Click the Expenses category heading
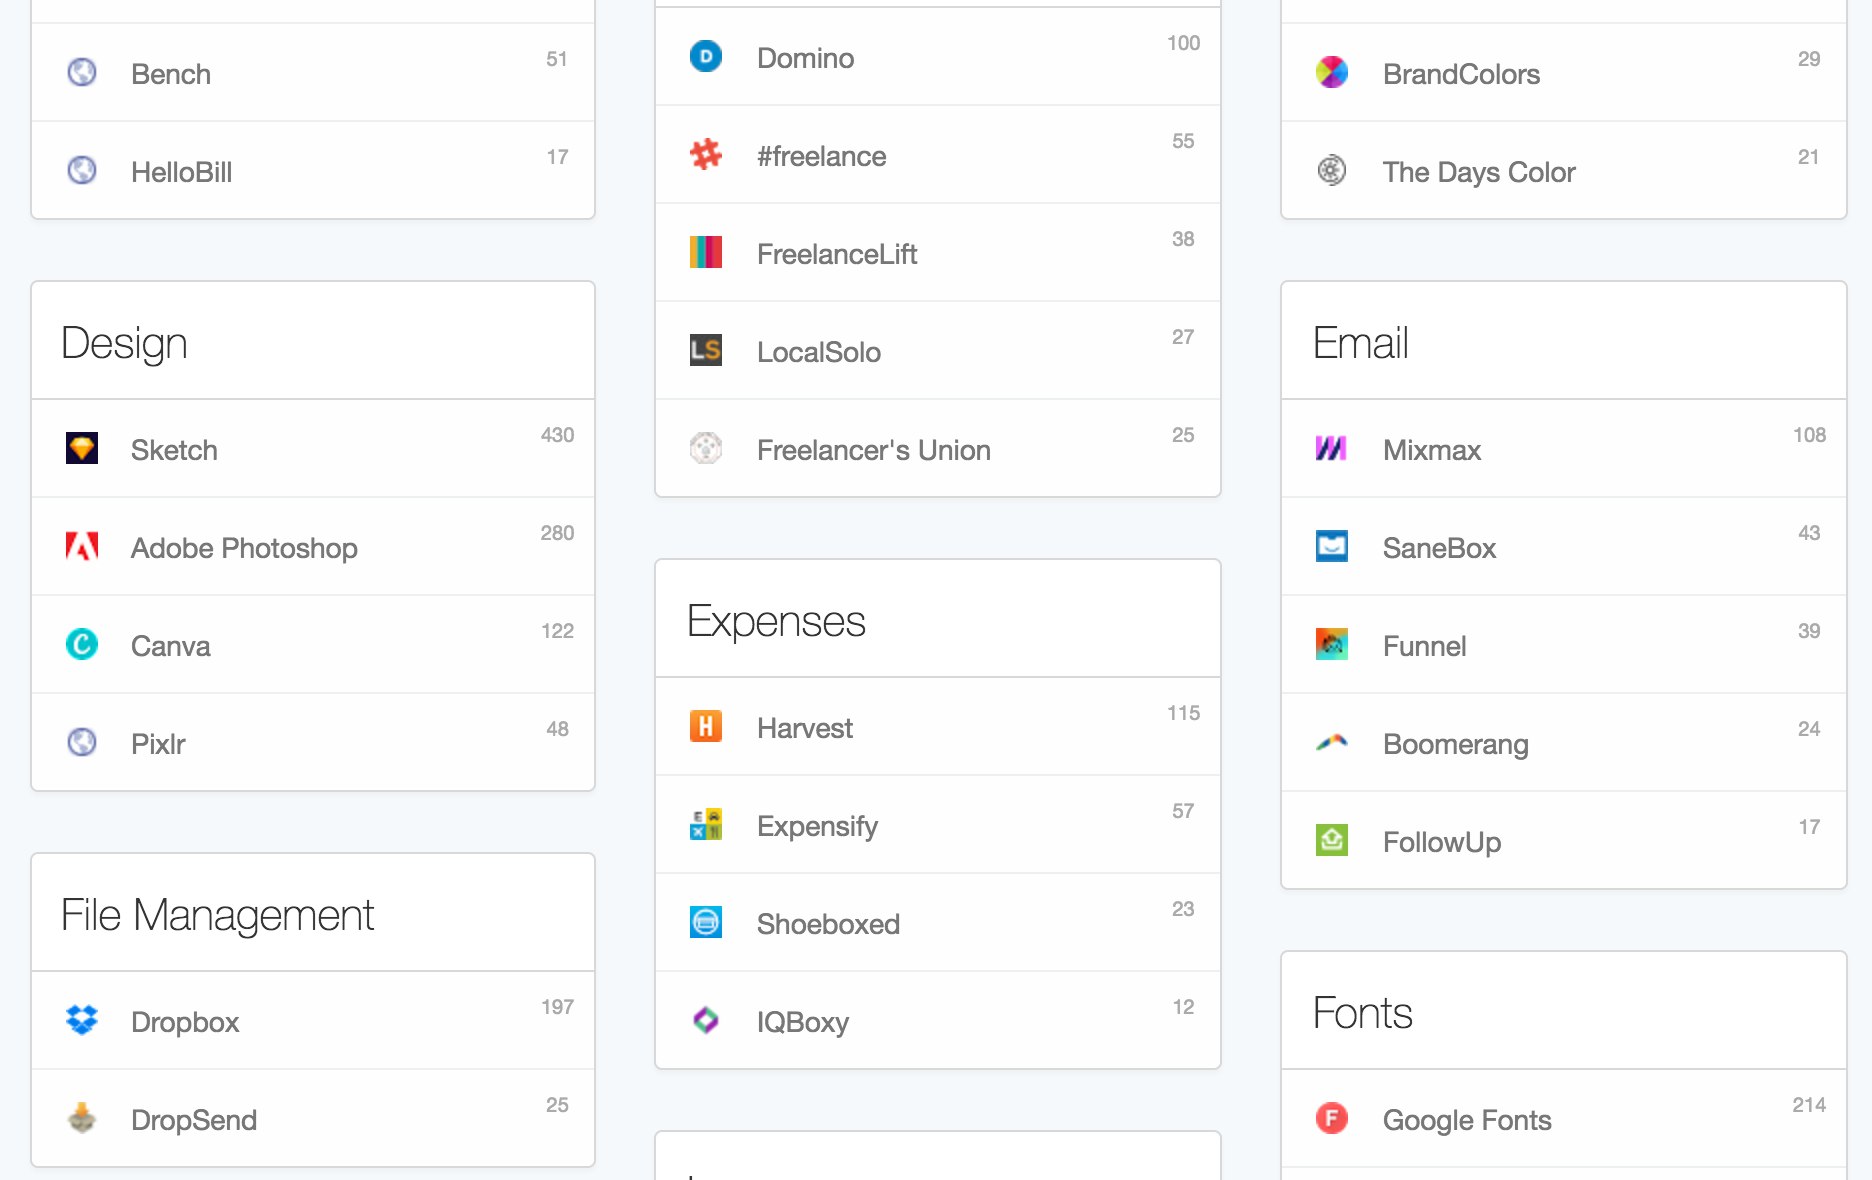Viewport: 1872px width, 1180px height. pyautogui.click(x=776, y=621)
